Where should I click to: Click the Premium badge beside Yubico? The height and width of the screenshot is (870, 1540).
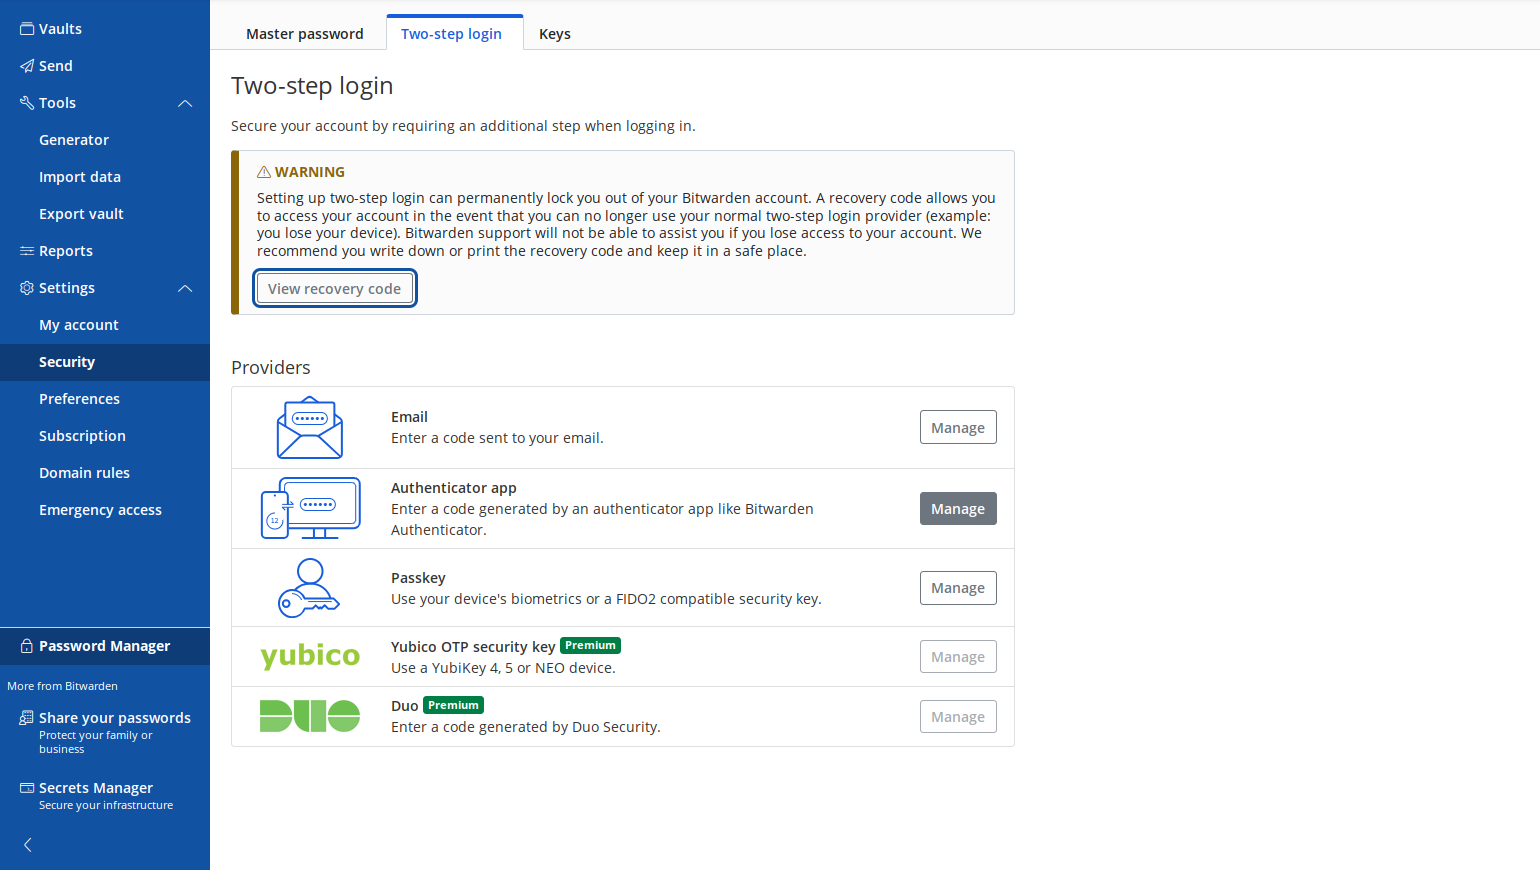coord(590,646)
